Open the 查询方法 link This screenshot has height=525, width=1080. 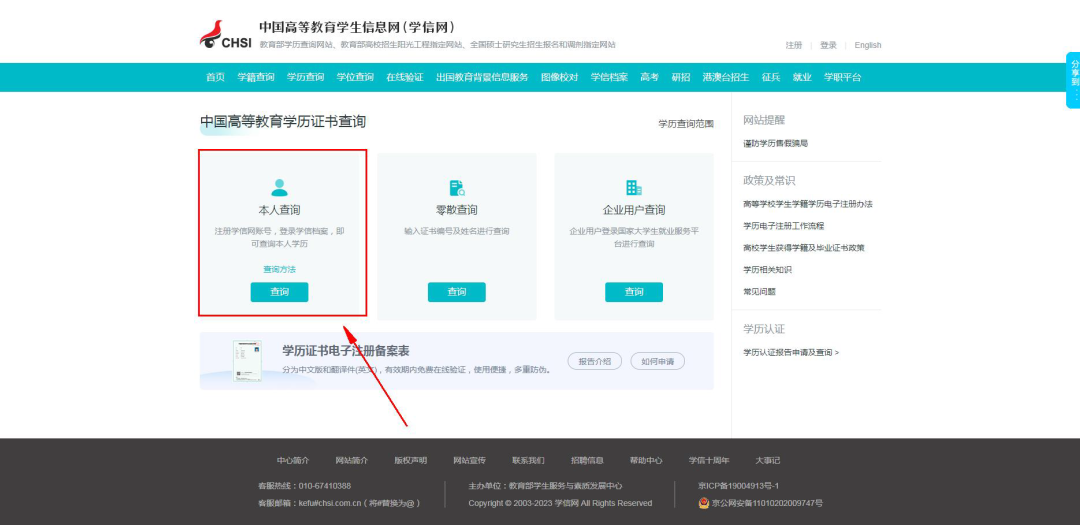click(x=279, y=269)
